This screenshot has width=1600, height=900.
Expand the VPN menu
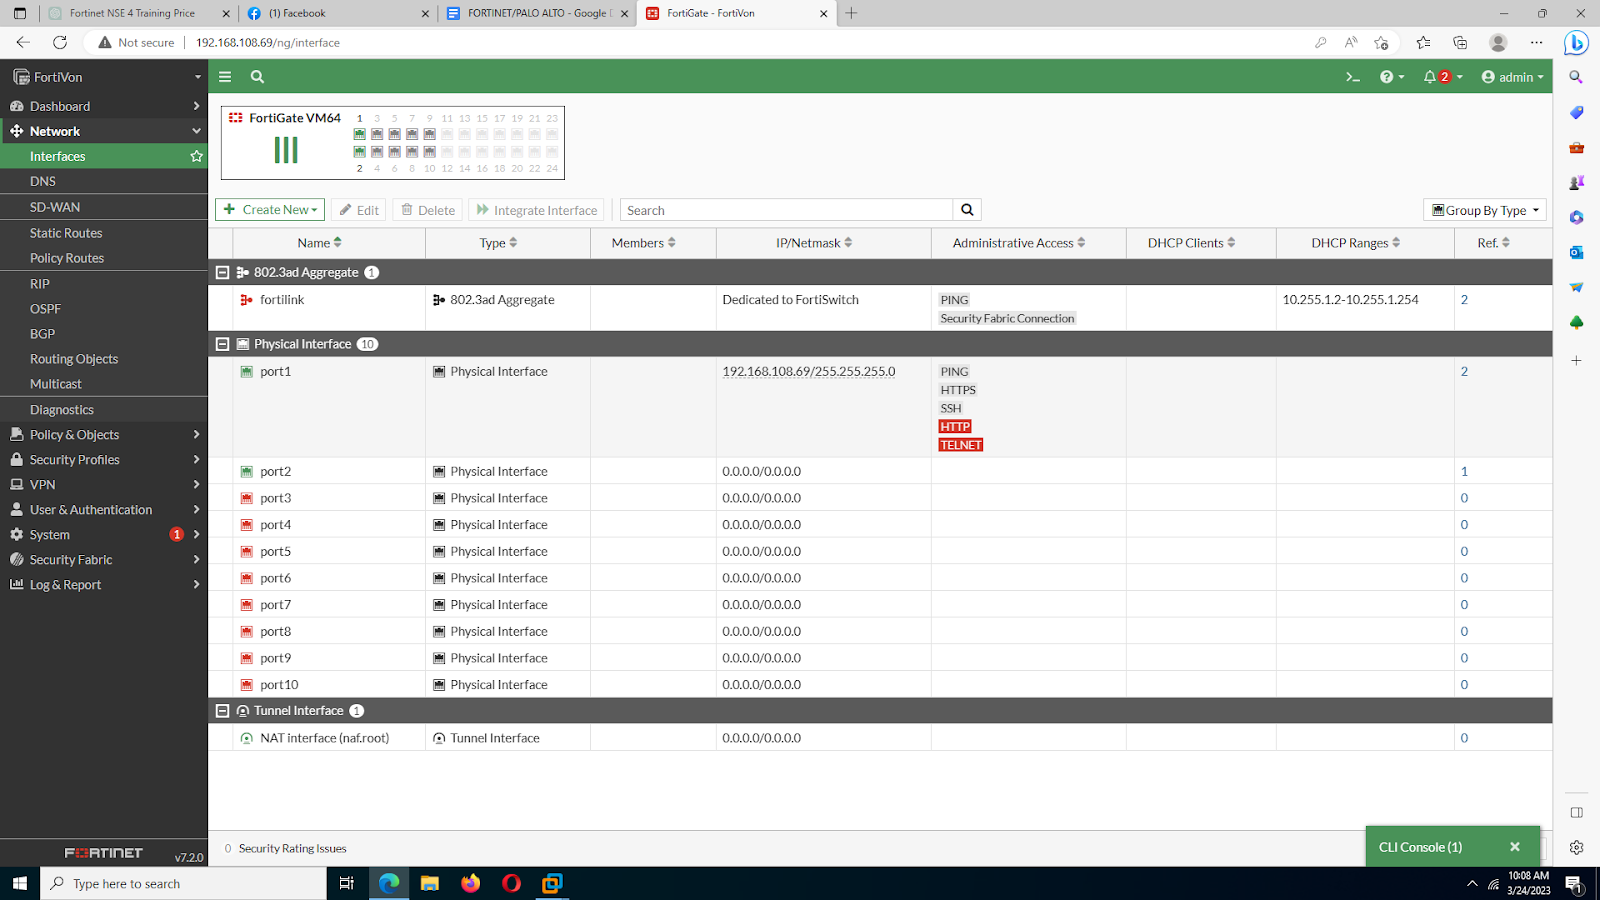pos(104,485)
